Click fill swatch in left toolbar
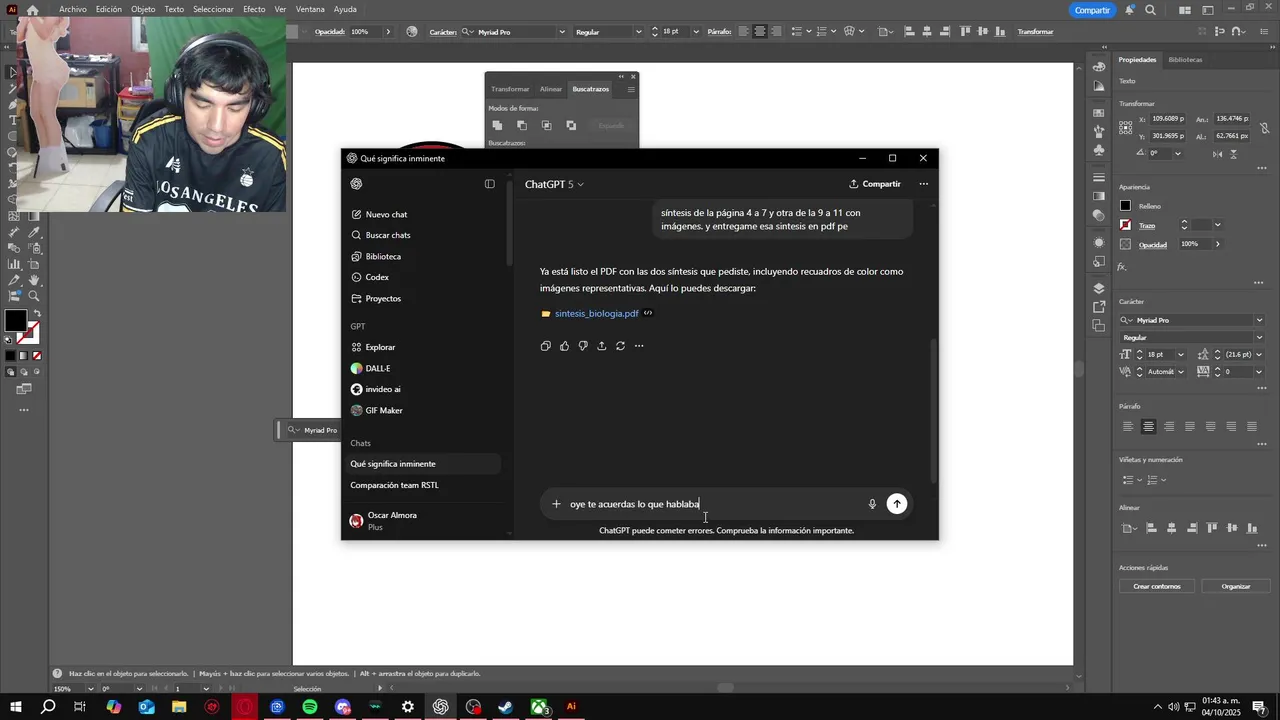This screenshot has width=1280, height=720. click(x=15, y=321)
